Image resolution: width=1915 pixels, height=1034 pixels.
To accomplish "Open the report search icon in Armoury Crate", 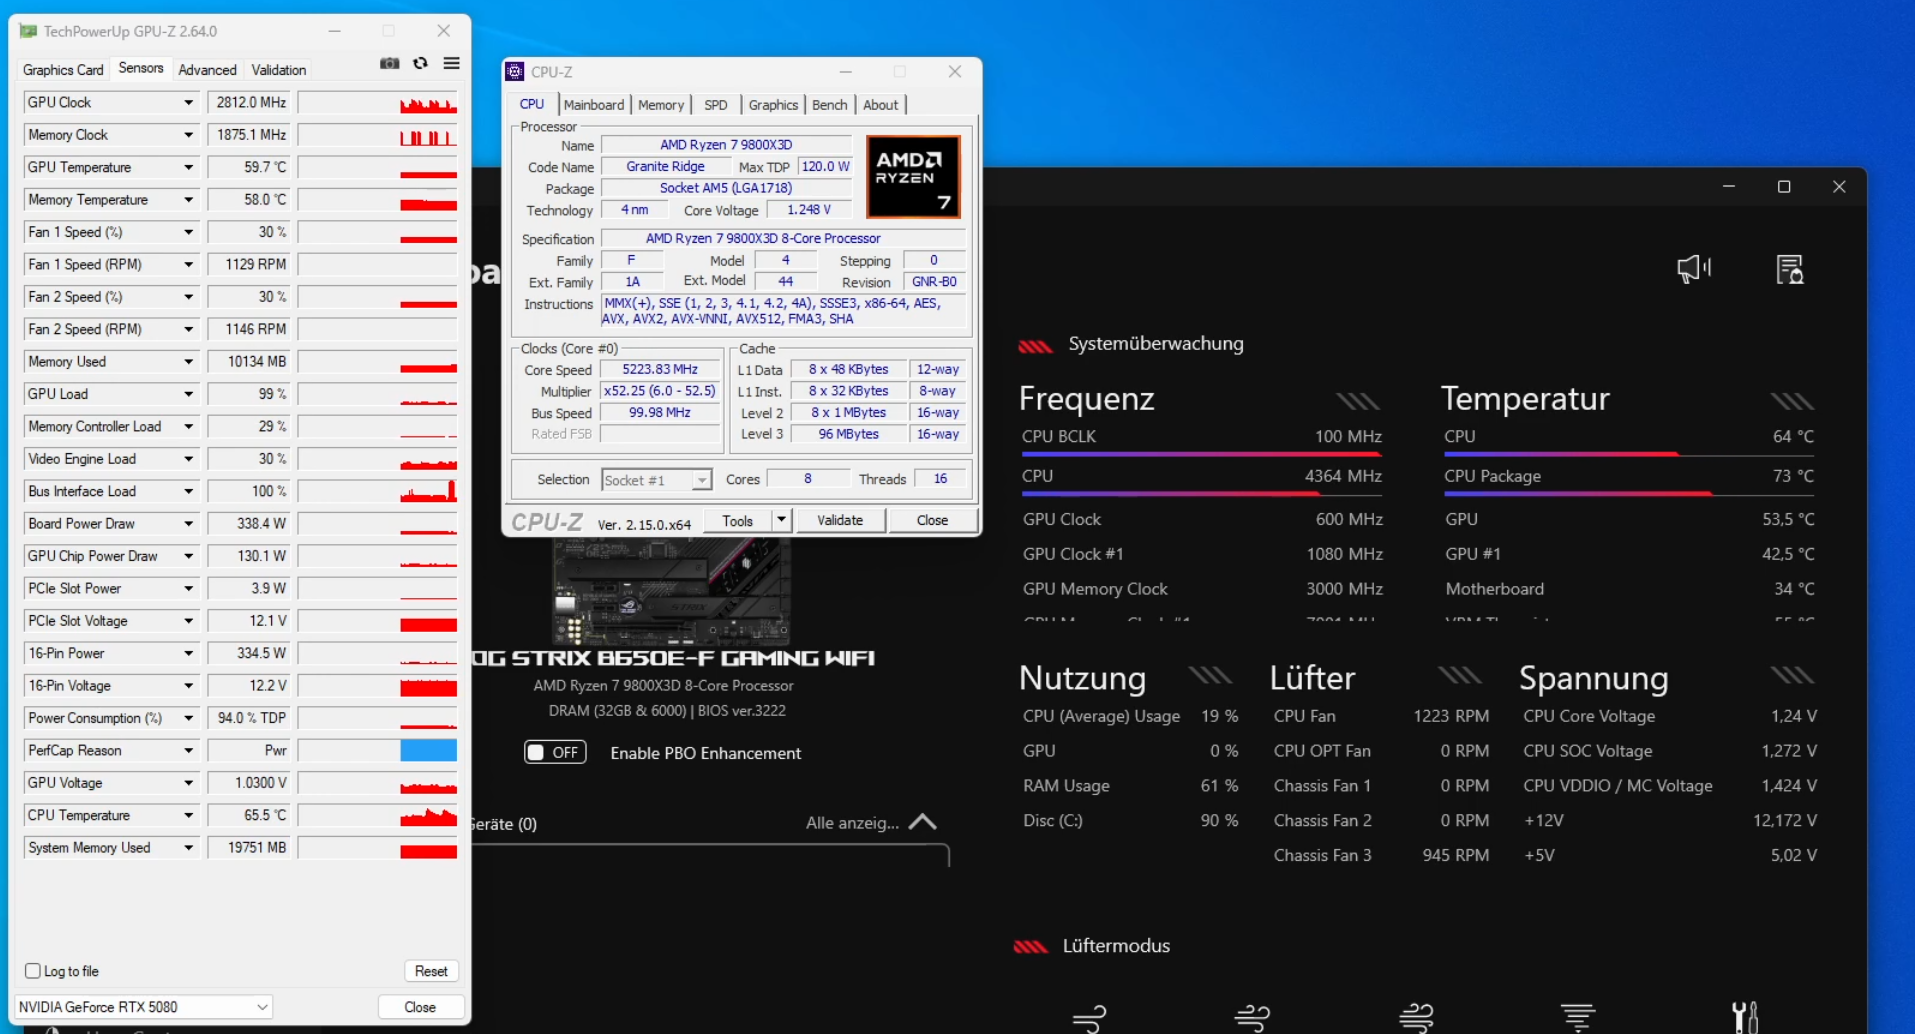I will [x=1789, y=269].
